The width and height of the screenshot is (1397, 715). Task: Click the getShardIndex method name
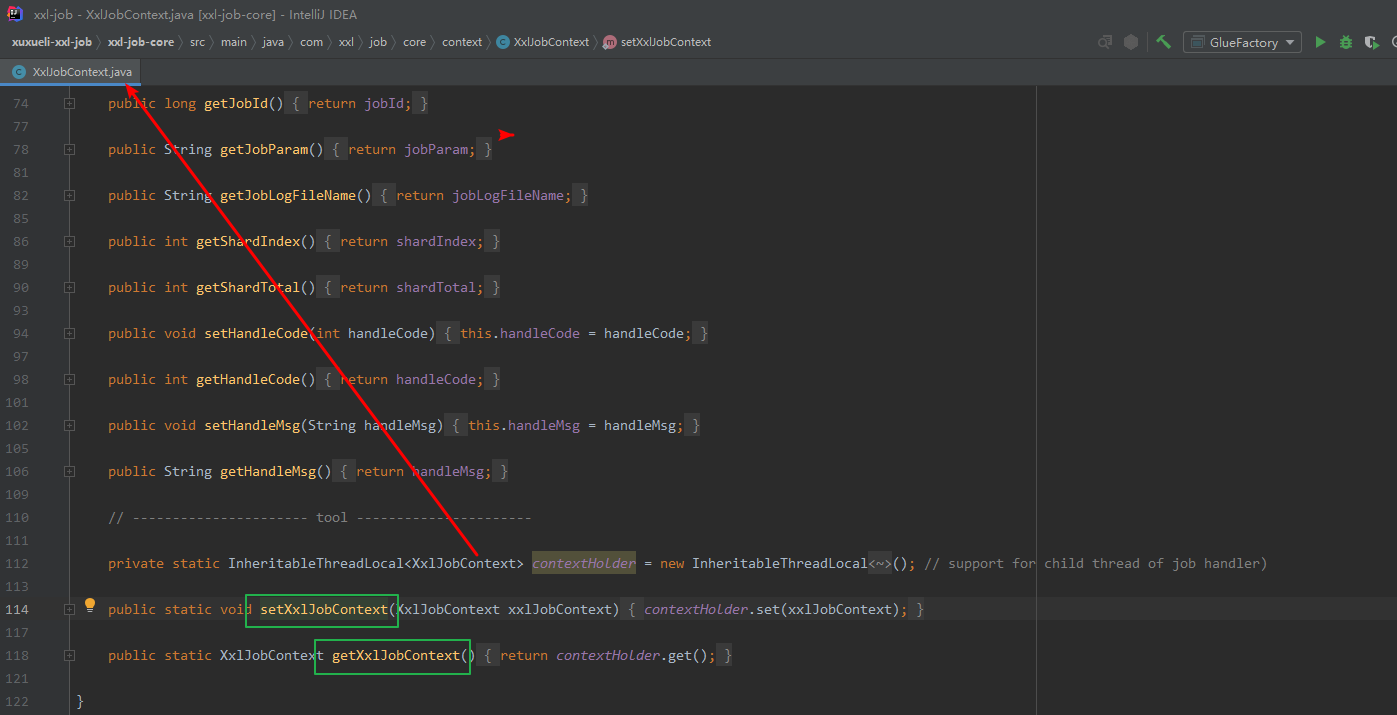pyautogui.click(x=248, y=241)
